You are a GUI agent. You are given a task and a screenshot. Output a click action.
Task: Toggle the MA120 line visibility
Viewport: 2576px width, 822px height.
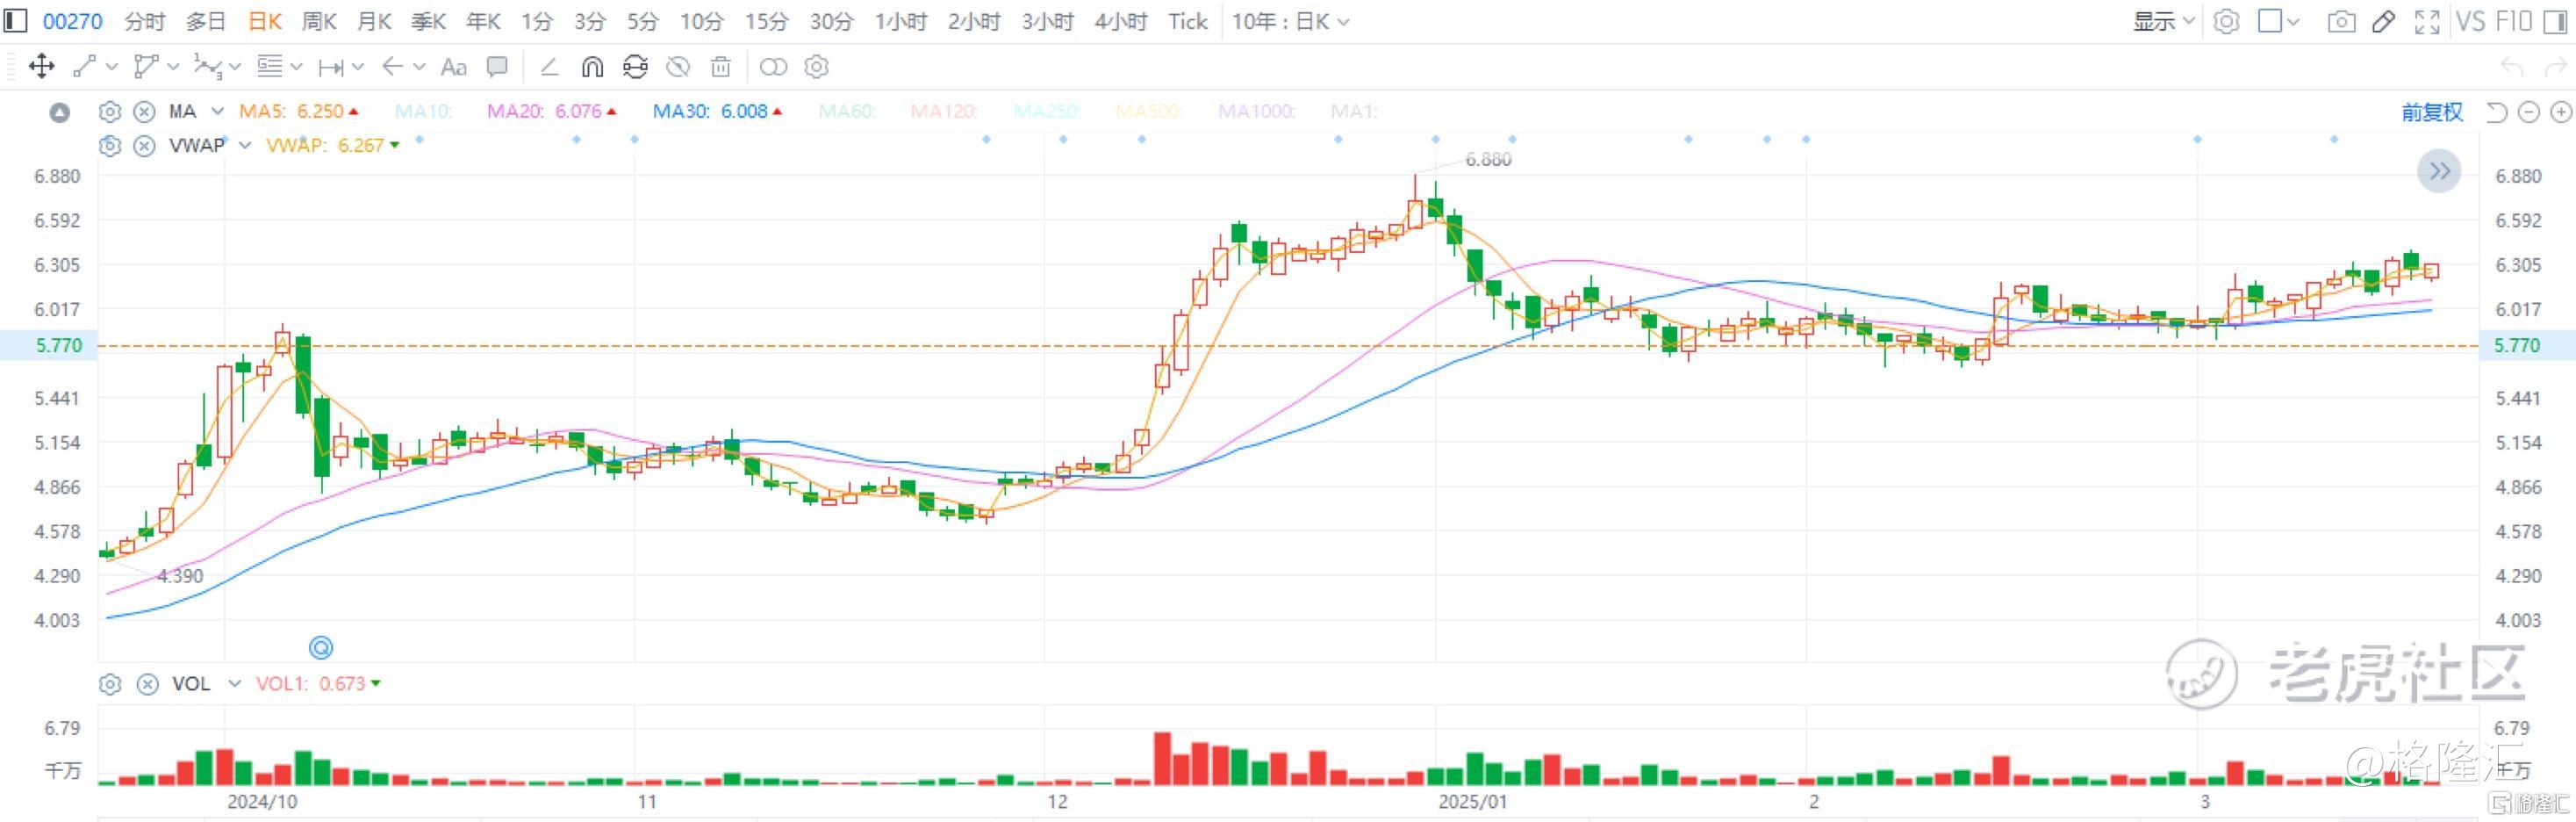[944, 112]
